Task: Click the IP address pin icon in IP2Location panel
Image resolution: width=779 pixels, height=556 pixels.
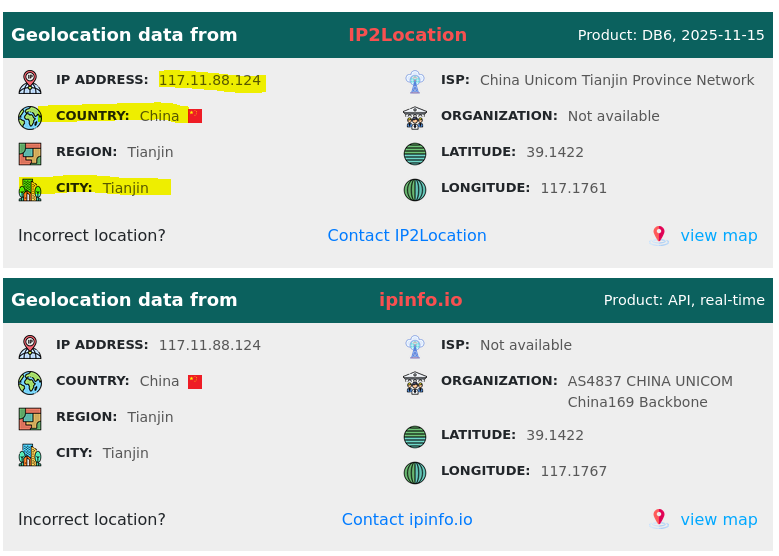Action: coord(30,82)
